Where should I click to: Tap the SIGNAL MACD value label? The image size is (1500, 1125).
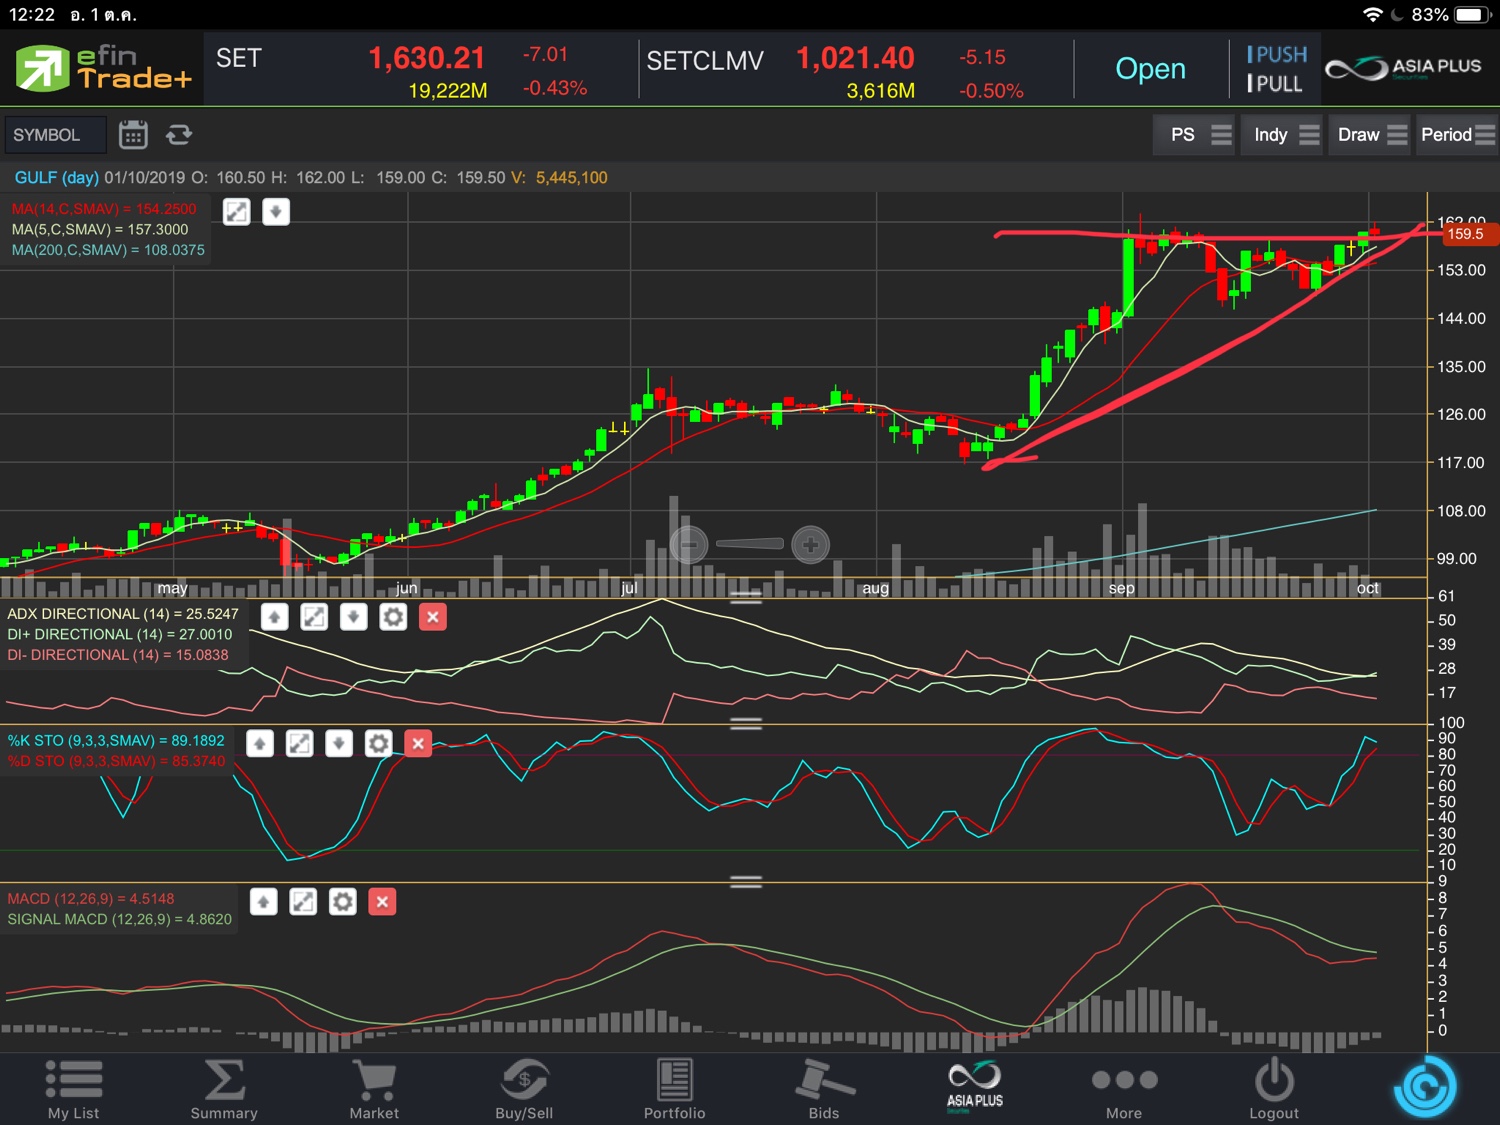[x=120, y=919]
